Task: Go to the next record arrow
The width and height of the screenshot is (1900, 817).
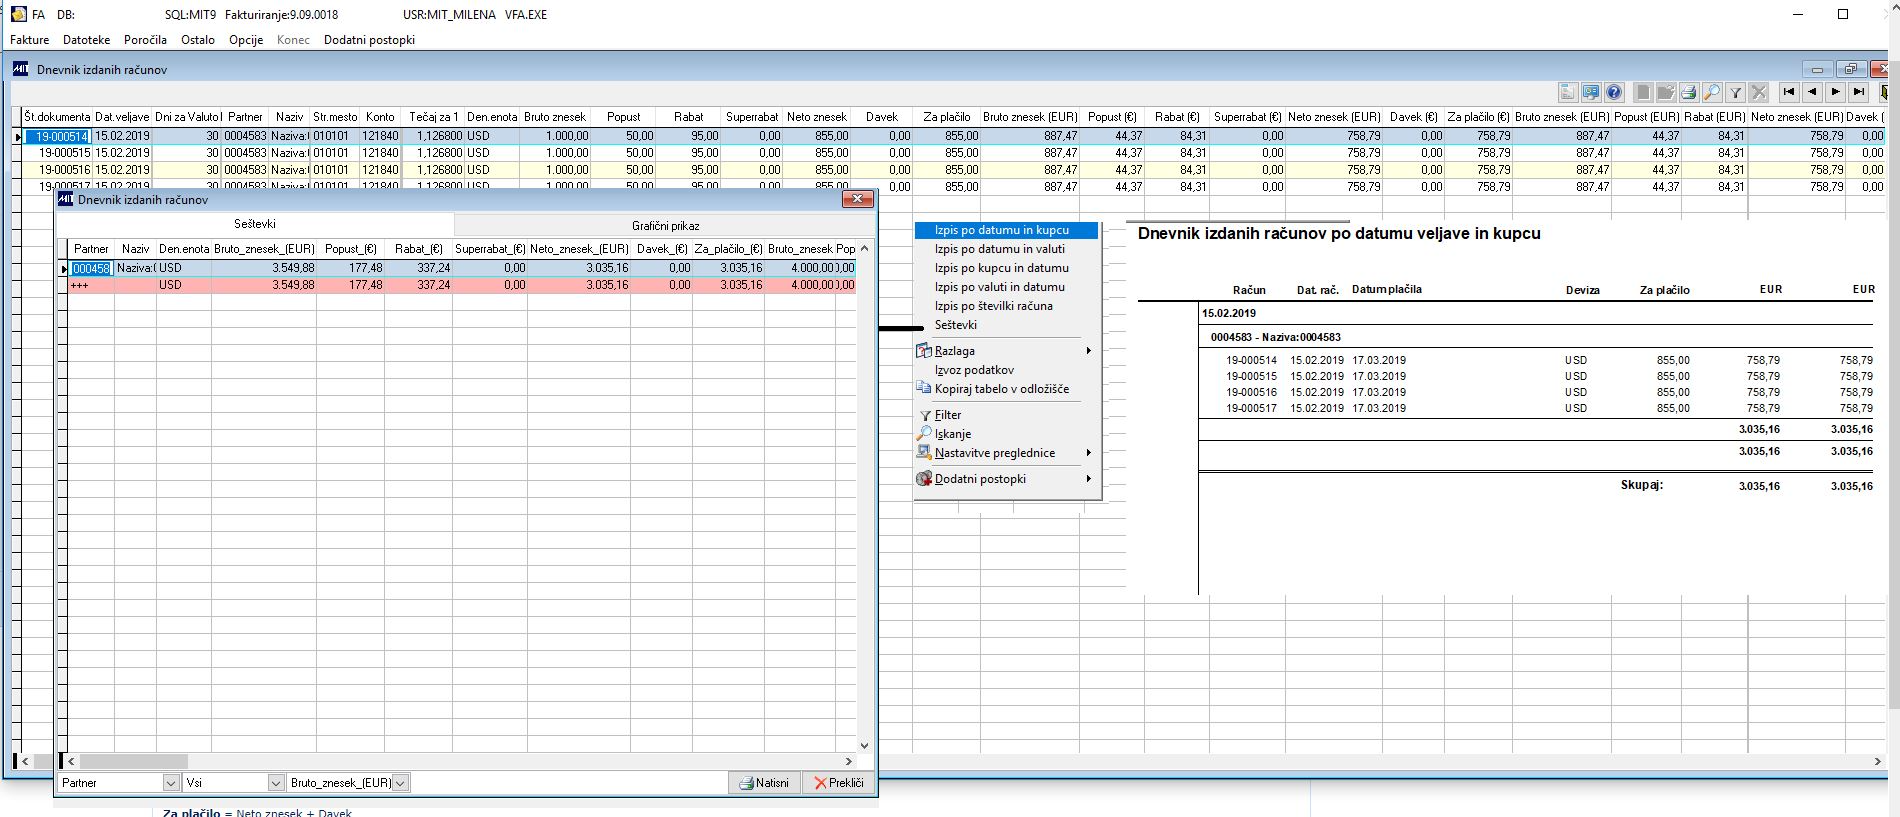Action: click(1836, 92)
